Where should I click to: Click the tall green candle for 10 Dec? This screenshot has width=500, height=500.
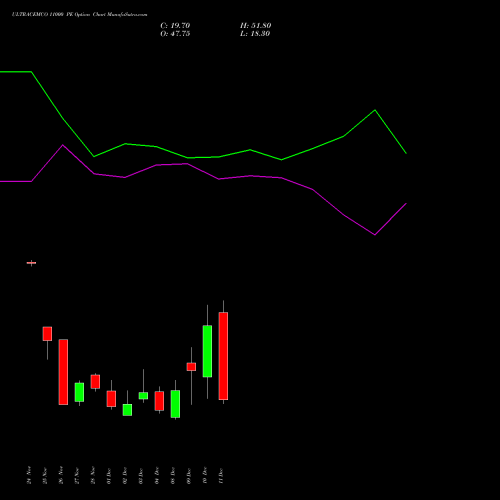207,351
